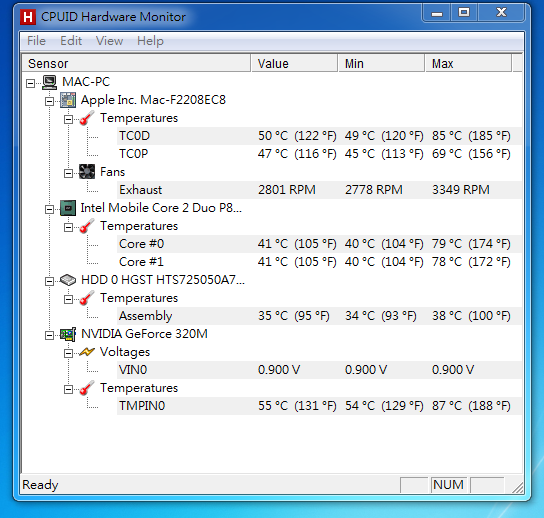Screen dimensions: 544x518
Task: Open the File menu
Action: click(36, 41)
